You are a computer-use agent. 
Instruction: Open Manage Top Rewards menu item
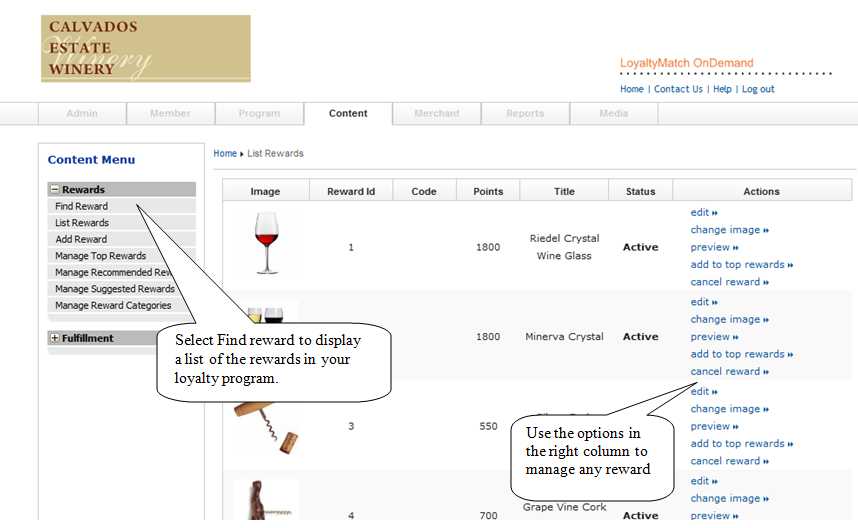100,256
